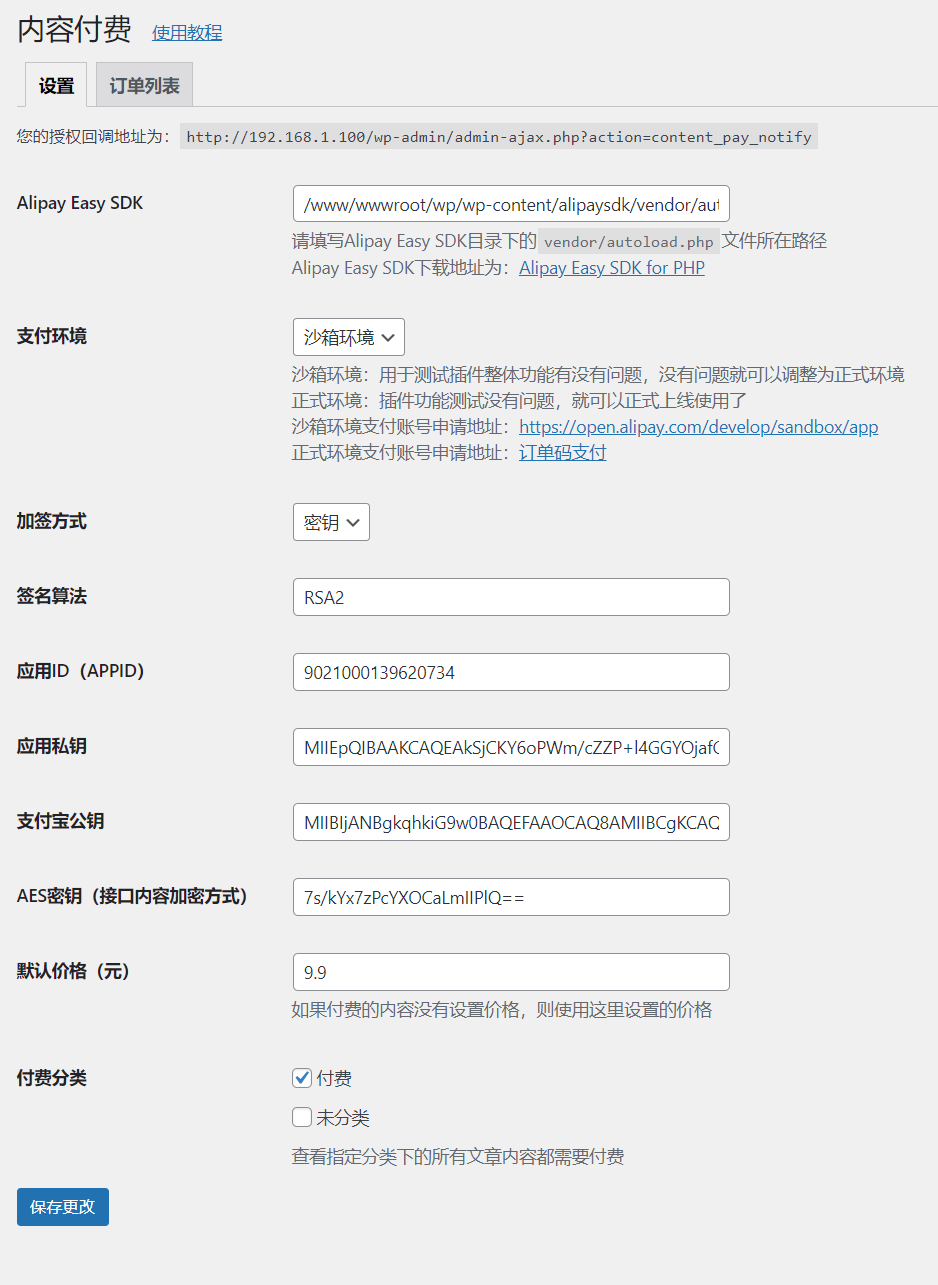Expand the 加签方式 dropdown showing 密钥
Viewport: 938px width, 1285px height.
tap(331, 522)
